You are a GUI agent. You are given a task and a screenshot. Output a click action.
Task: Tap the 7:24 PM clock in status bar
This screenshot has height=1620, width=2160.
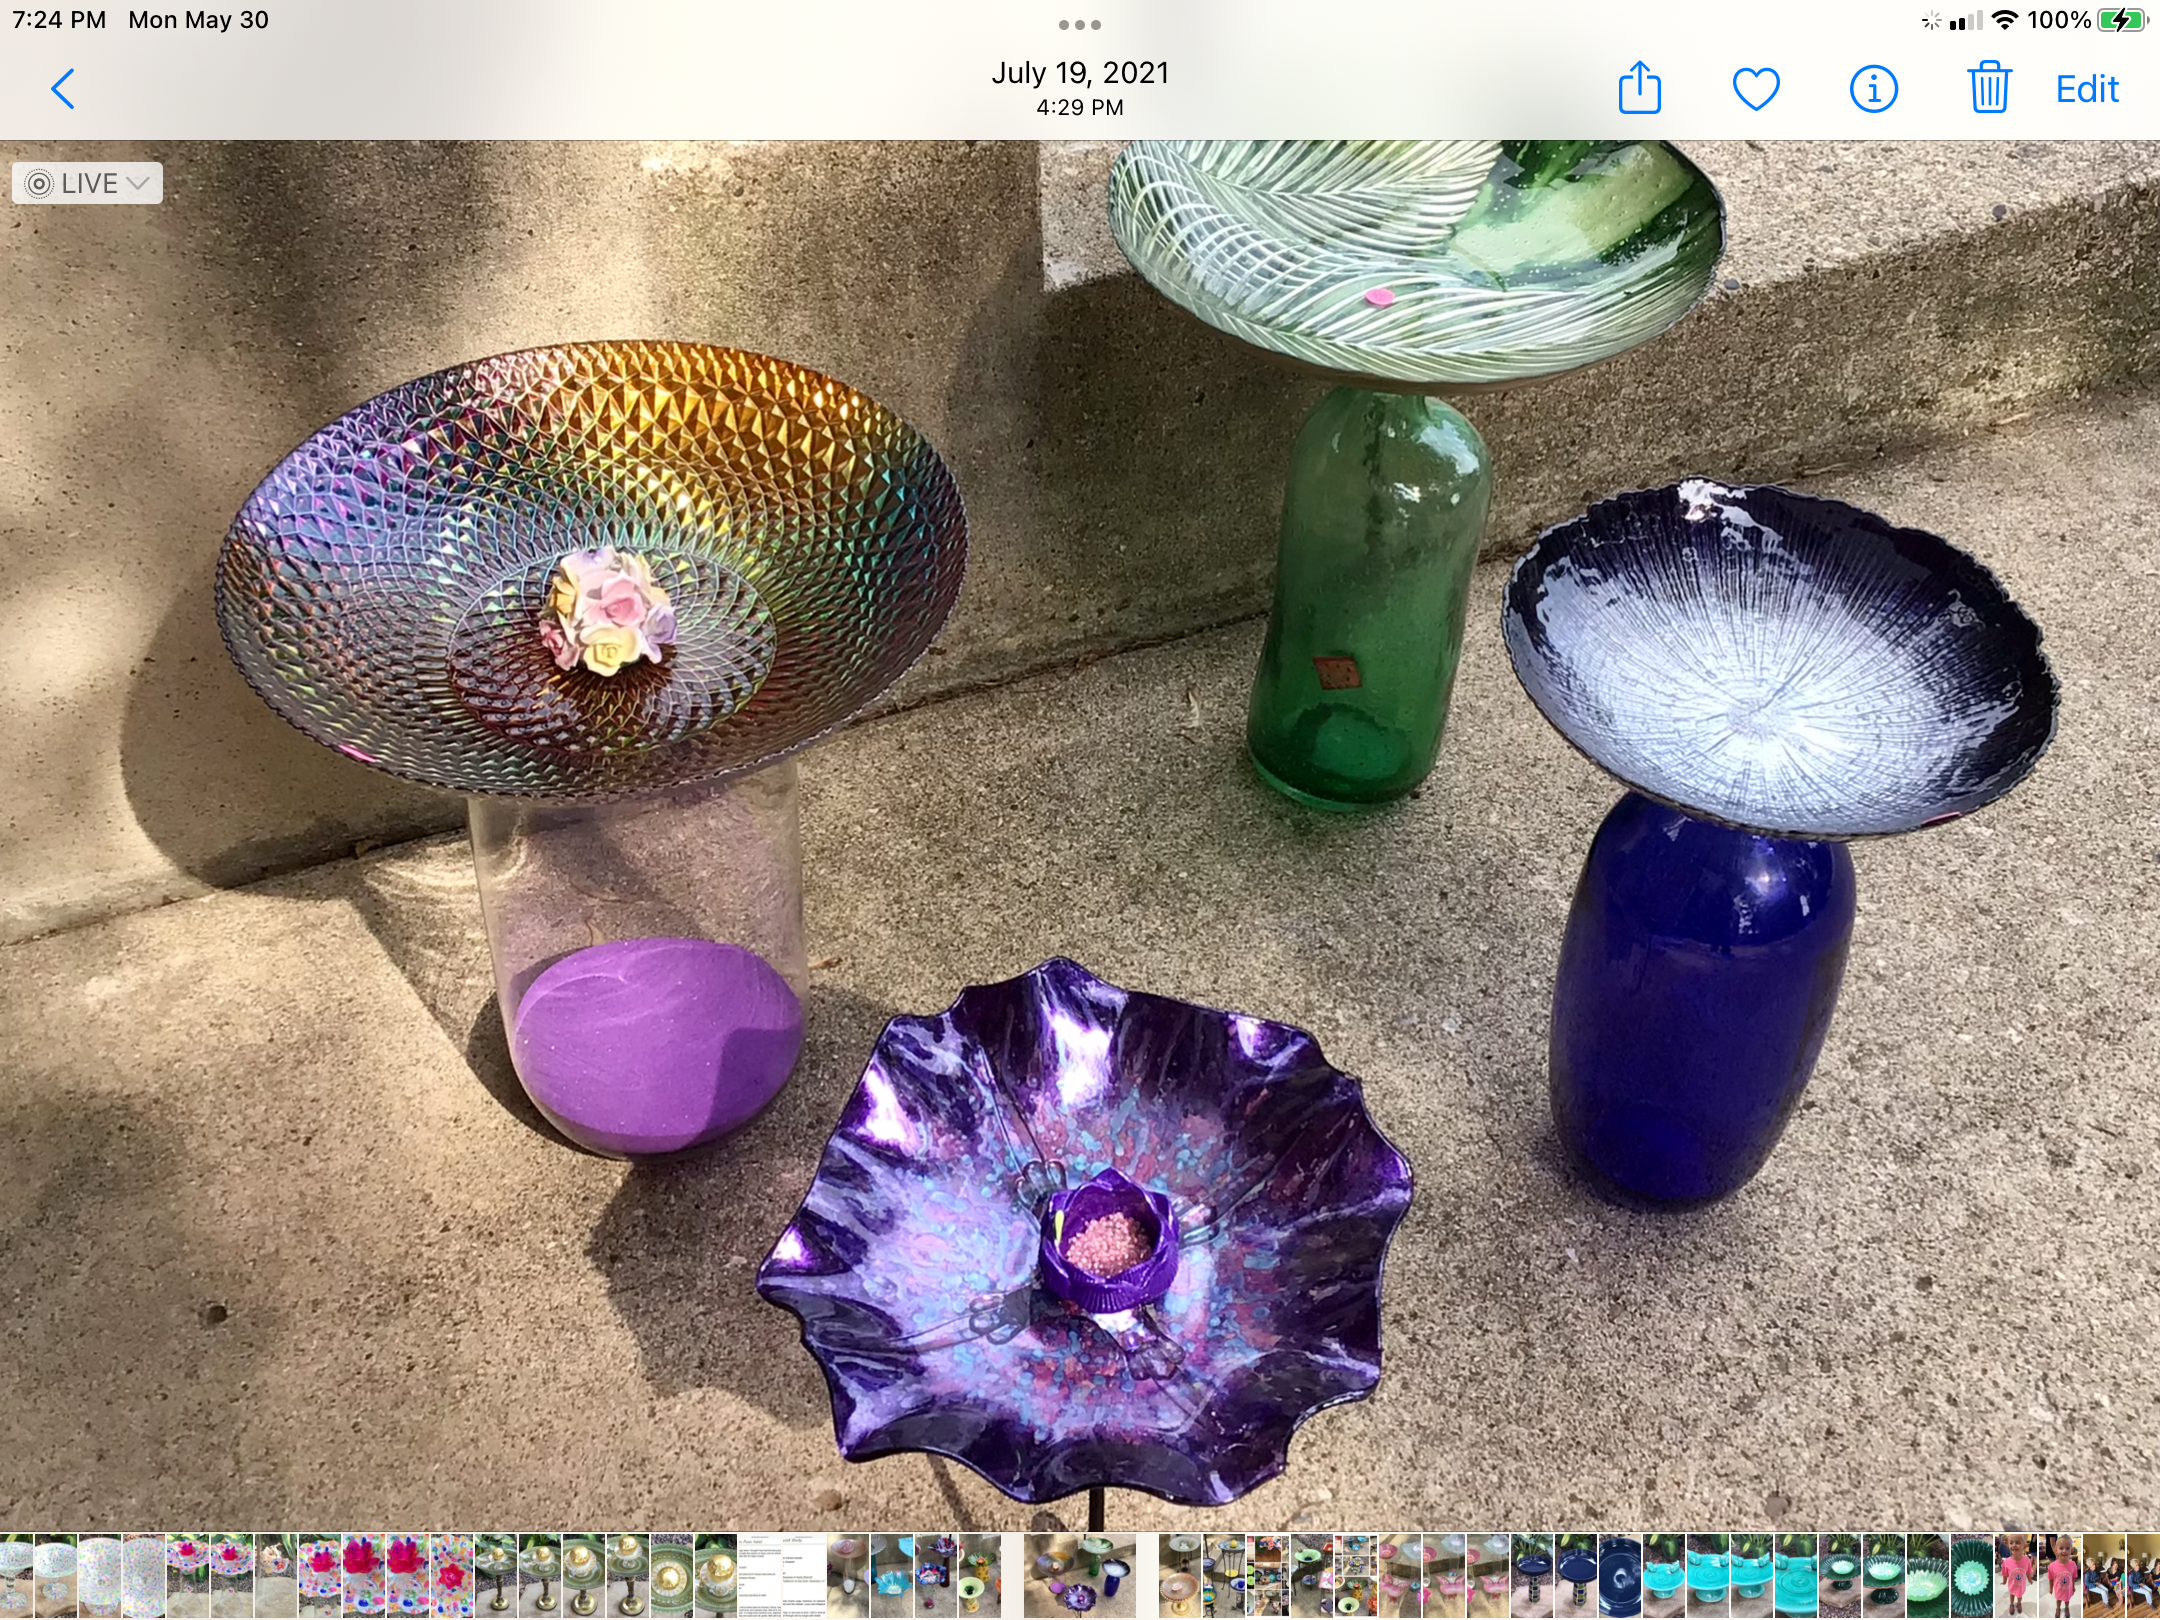(x=59, y=20)
